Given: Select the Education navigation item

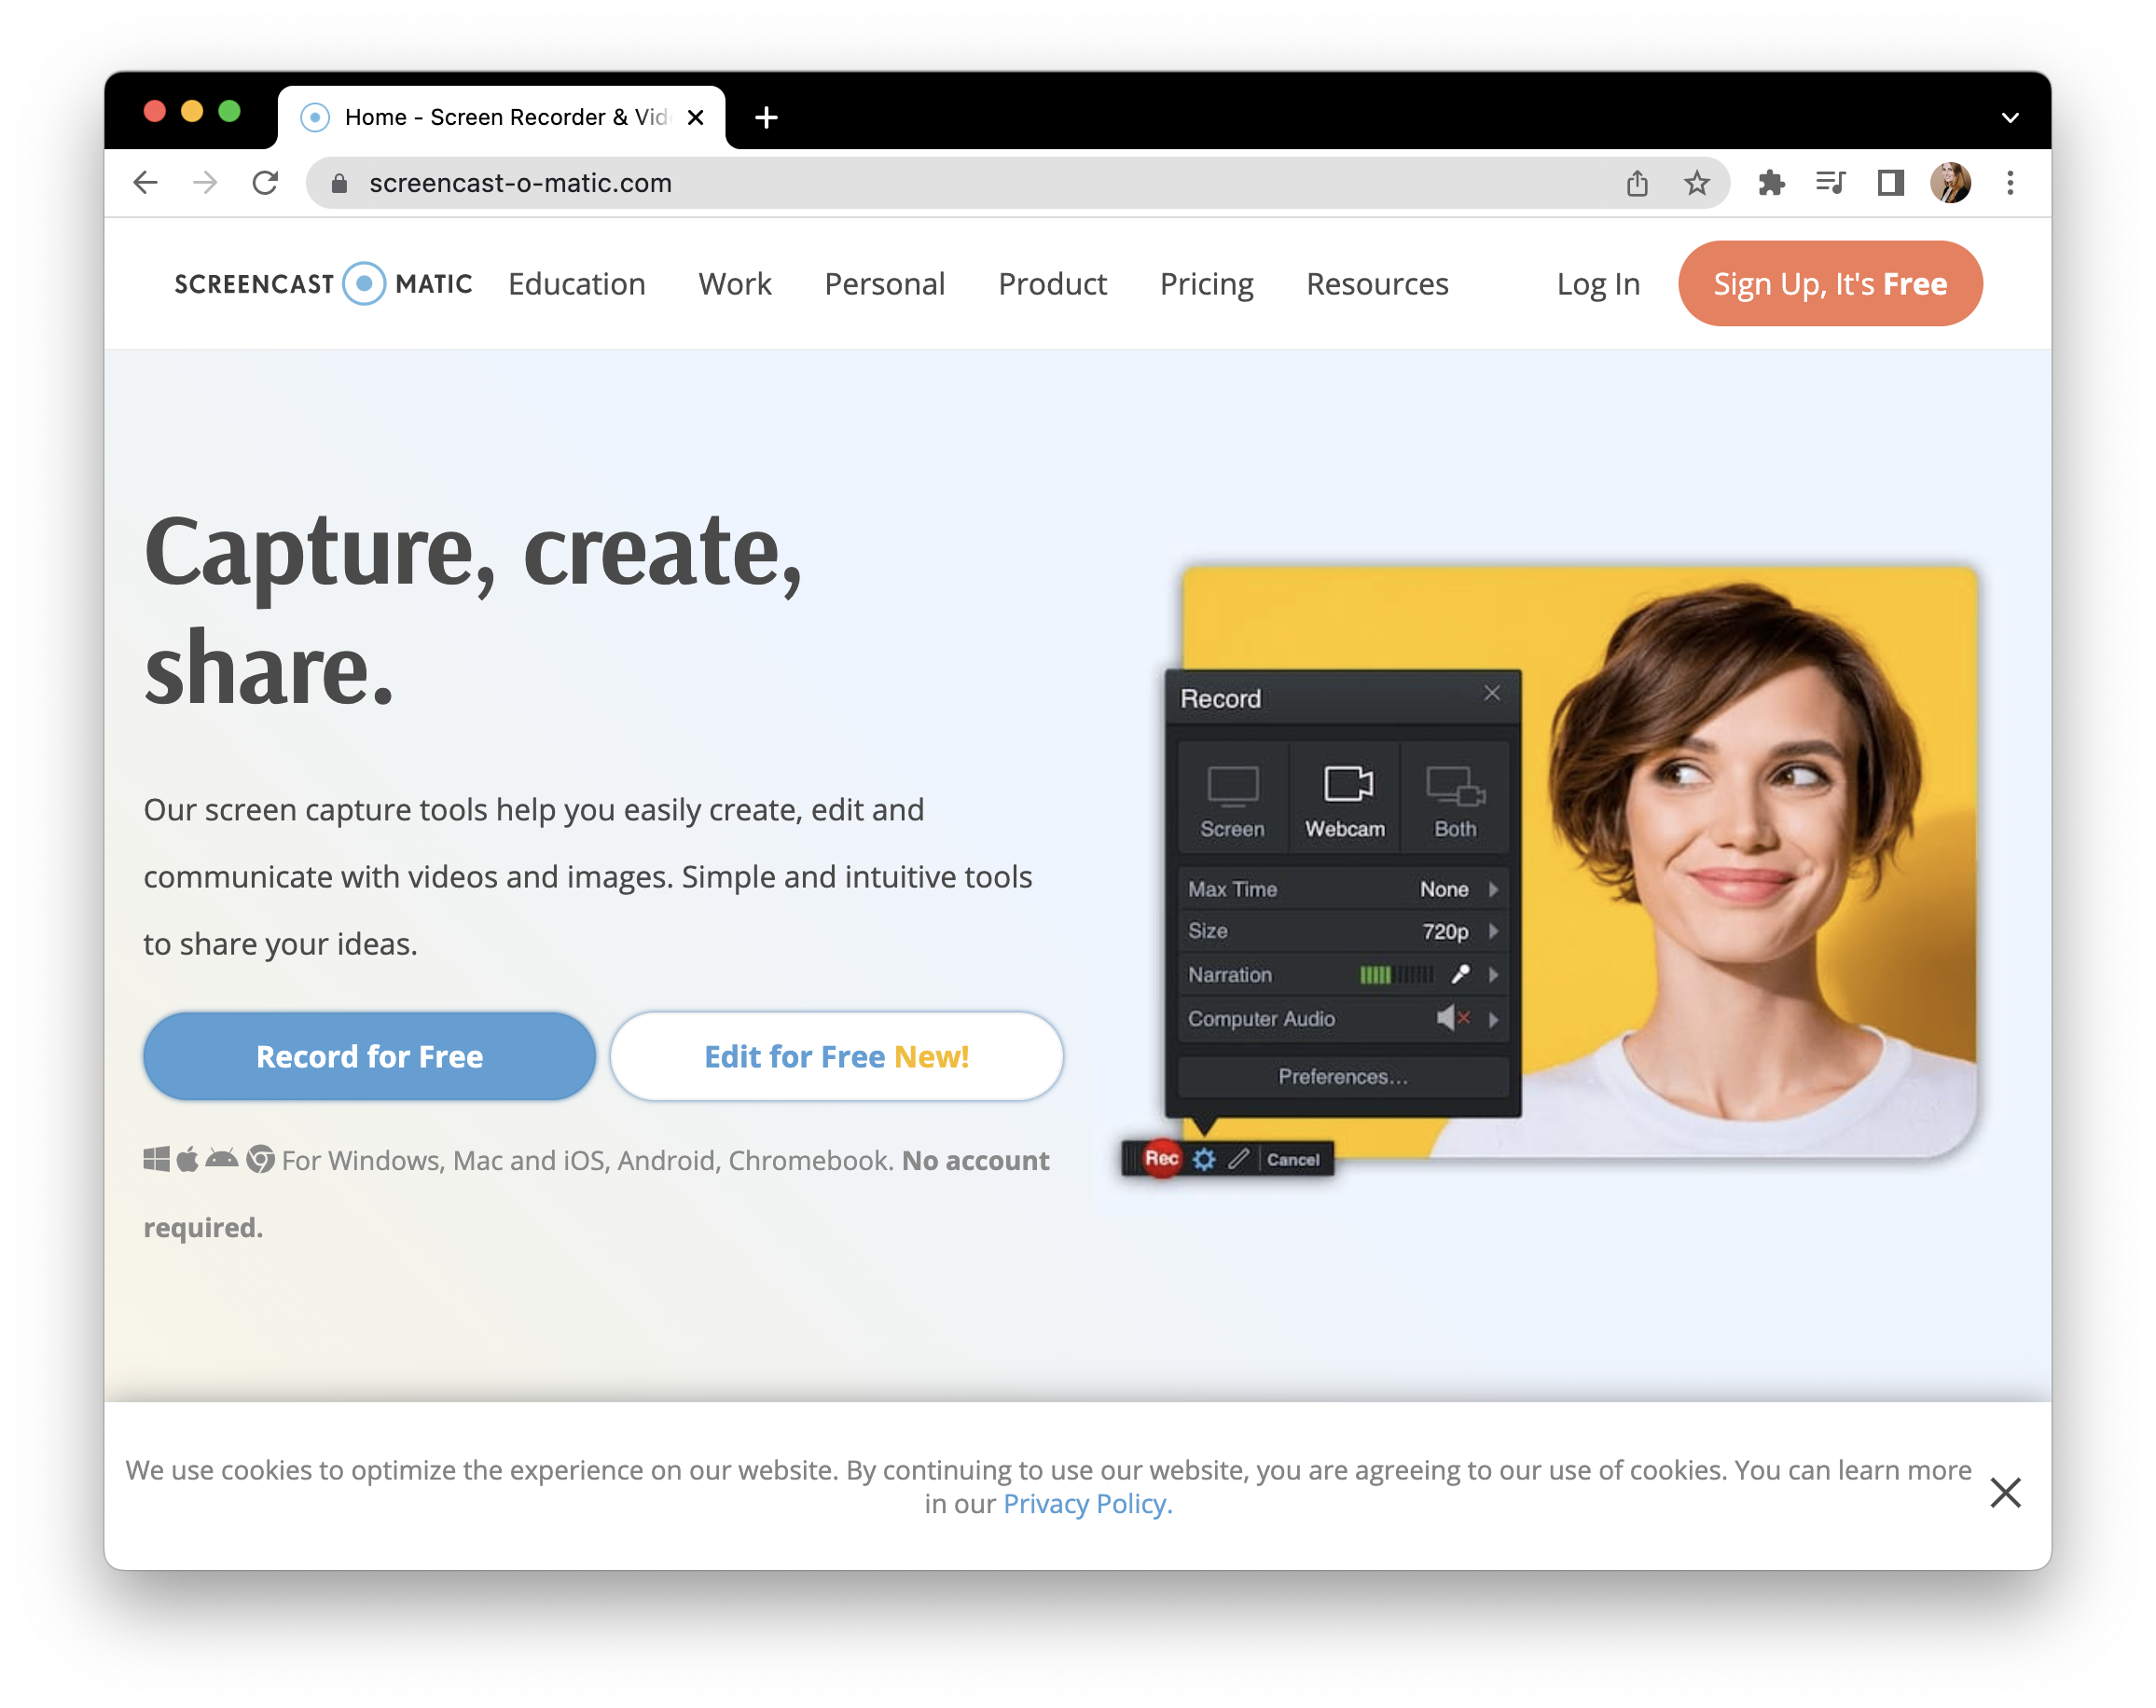Looking at the screenshot, I should click(577, 284).
